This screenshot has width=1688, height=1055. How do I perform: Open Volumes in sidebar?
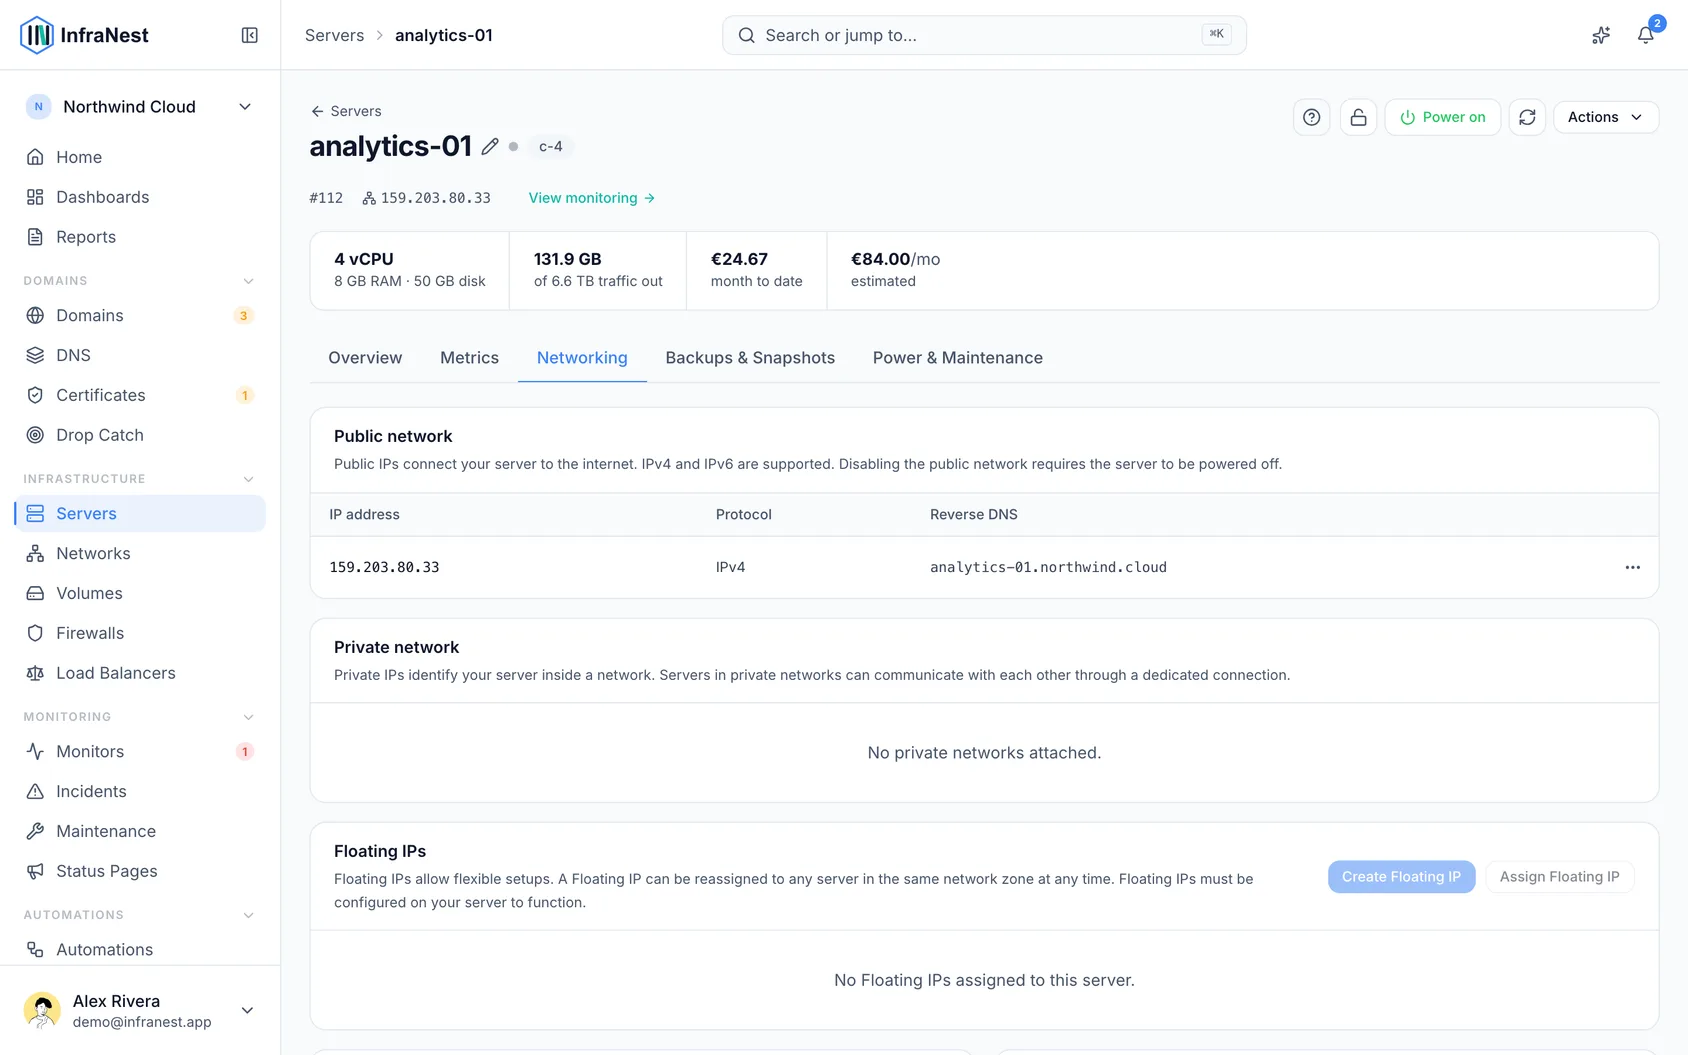pyautogui.click(x=140, y=593)
